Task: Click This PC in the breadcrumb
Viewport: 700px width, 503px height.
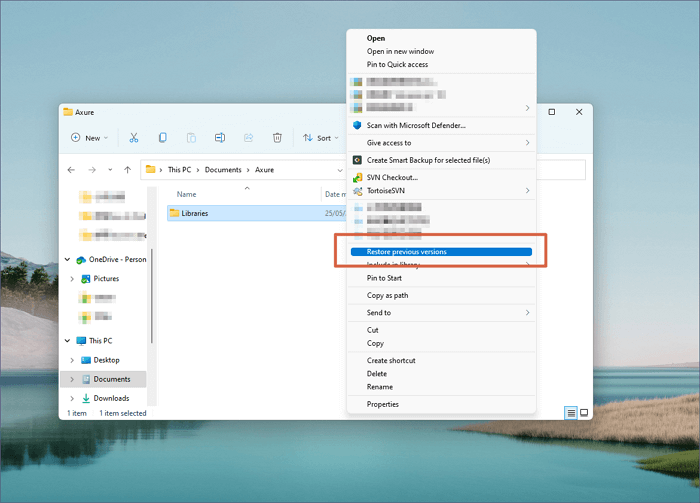Action: pos(179,170)
